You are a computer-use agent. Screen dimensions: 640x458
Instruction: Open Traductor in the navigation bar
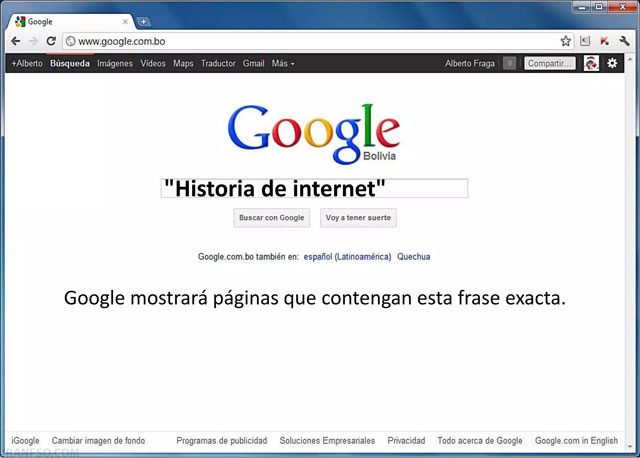click(x=218, y=63)
